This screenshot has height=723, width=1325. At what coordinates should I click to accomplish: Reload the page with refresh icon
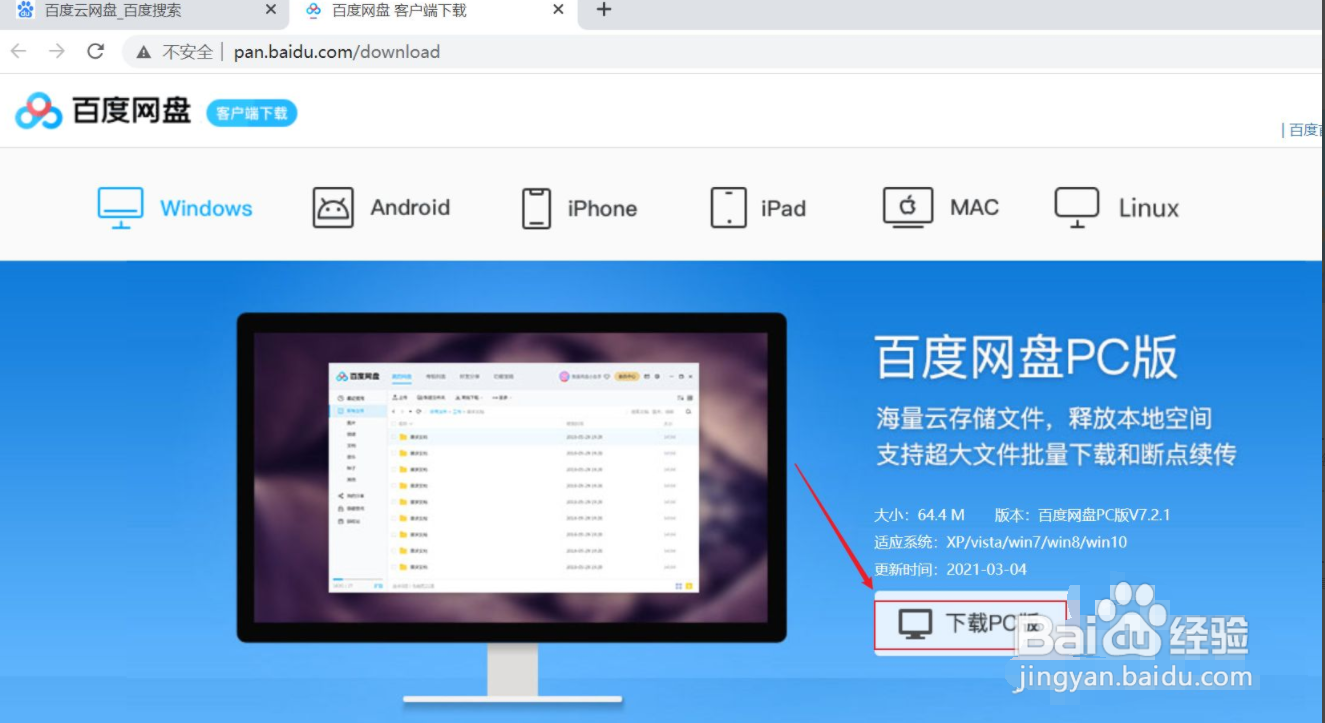96,51
